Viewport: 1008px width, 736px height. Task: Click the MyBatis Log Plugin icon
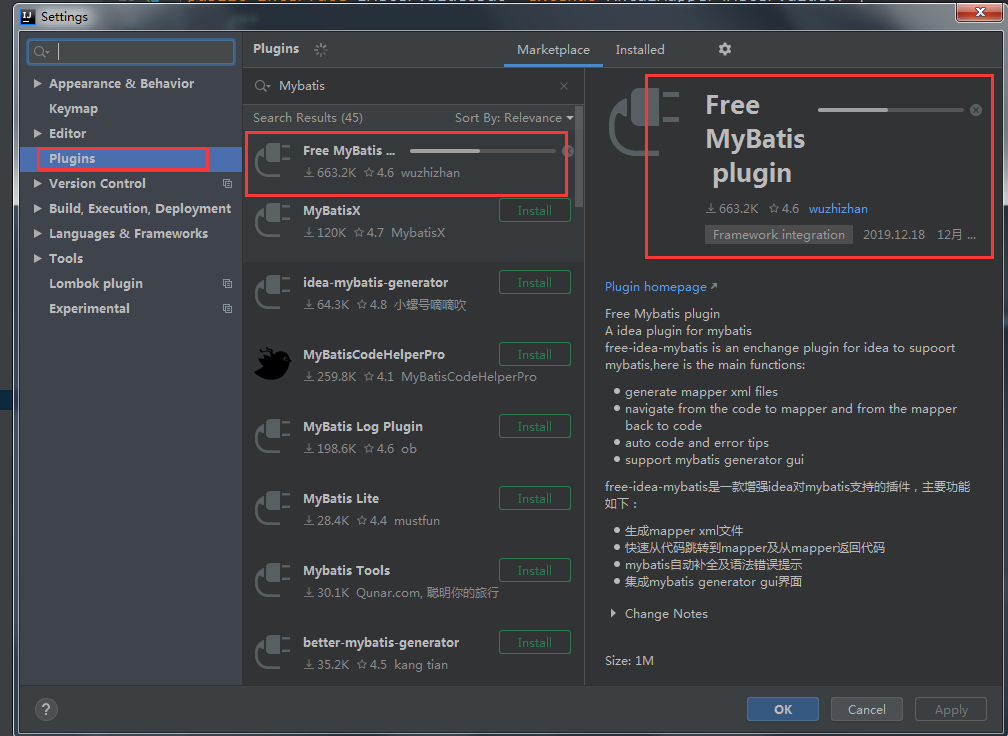273,436
